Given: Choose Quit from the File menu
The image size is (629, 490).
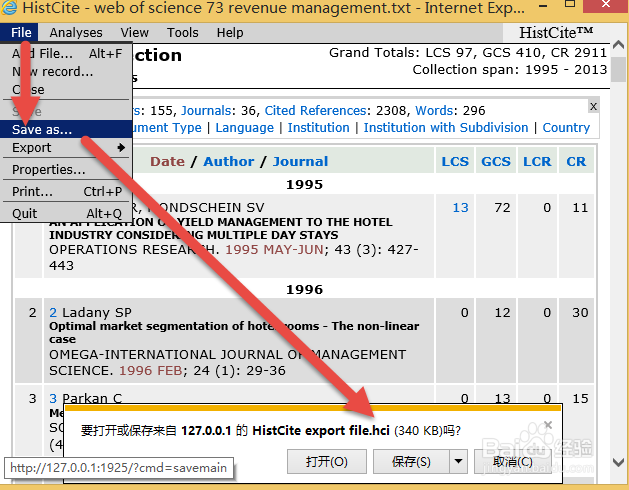Looking at the screenshot, I should tap(66, 213).
